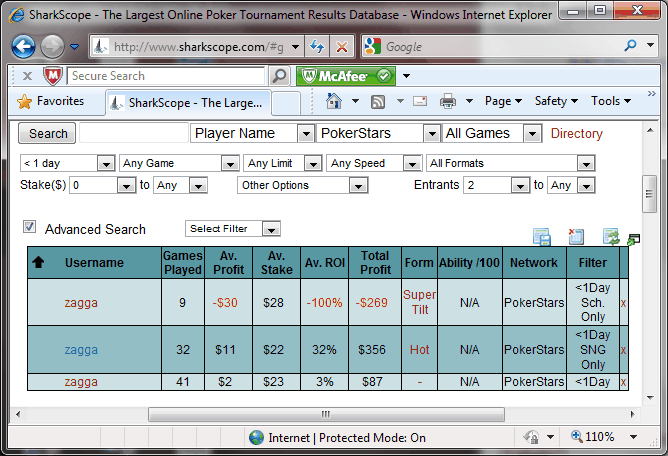Click the Internet globe zone icon
This screenshot has width=668, height=456.
pos(256,437)
